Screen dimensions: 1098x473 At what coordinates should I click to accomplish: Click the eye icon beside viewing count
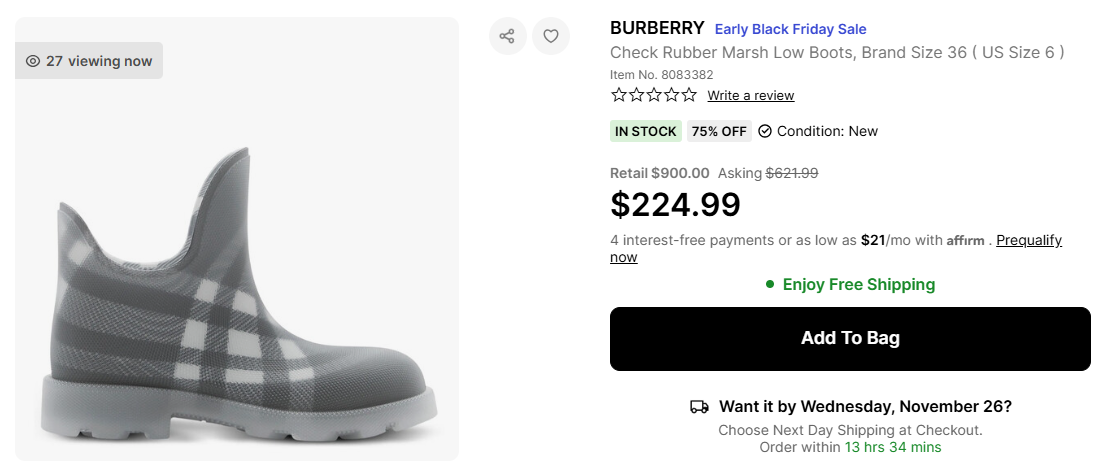click(33, 61)
